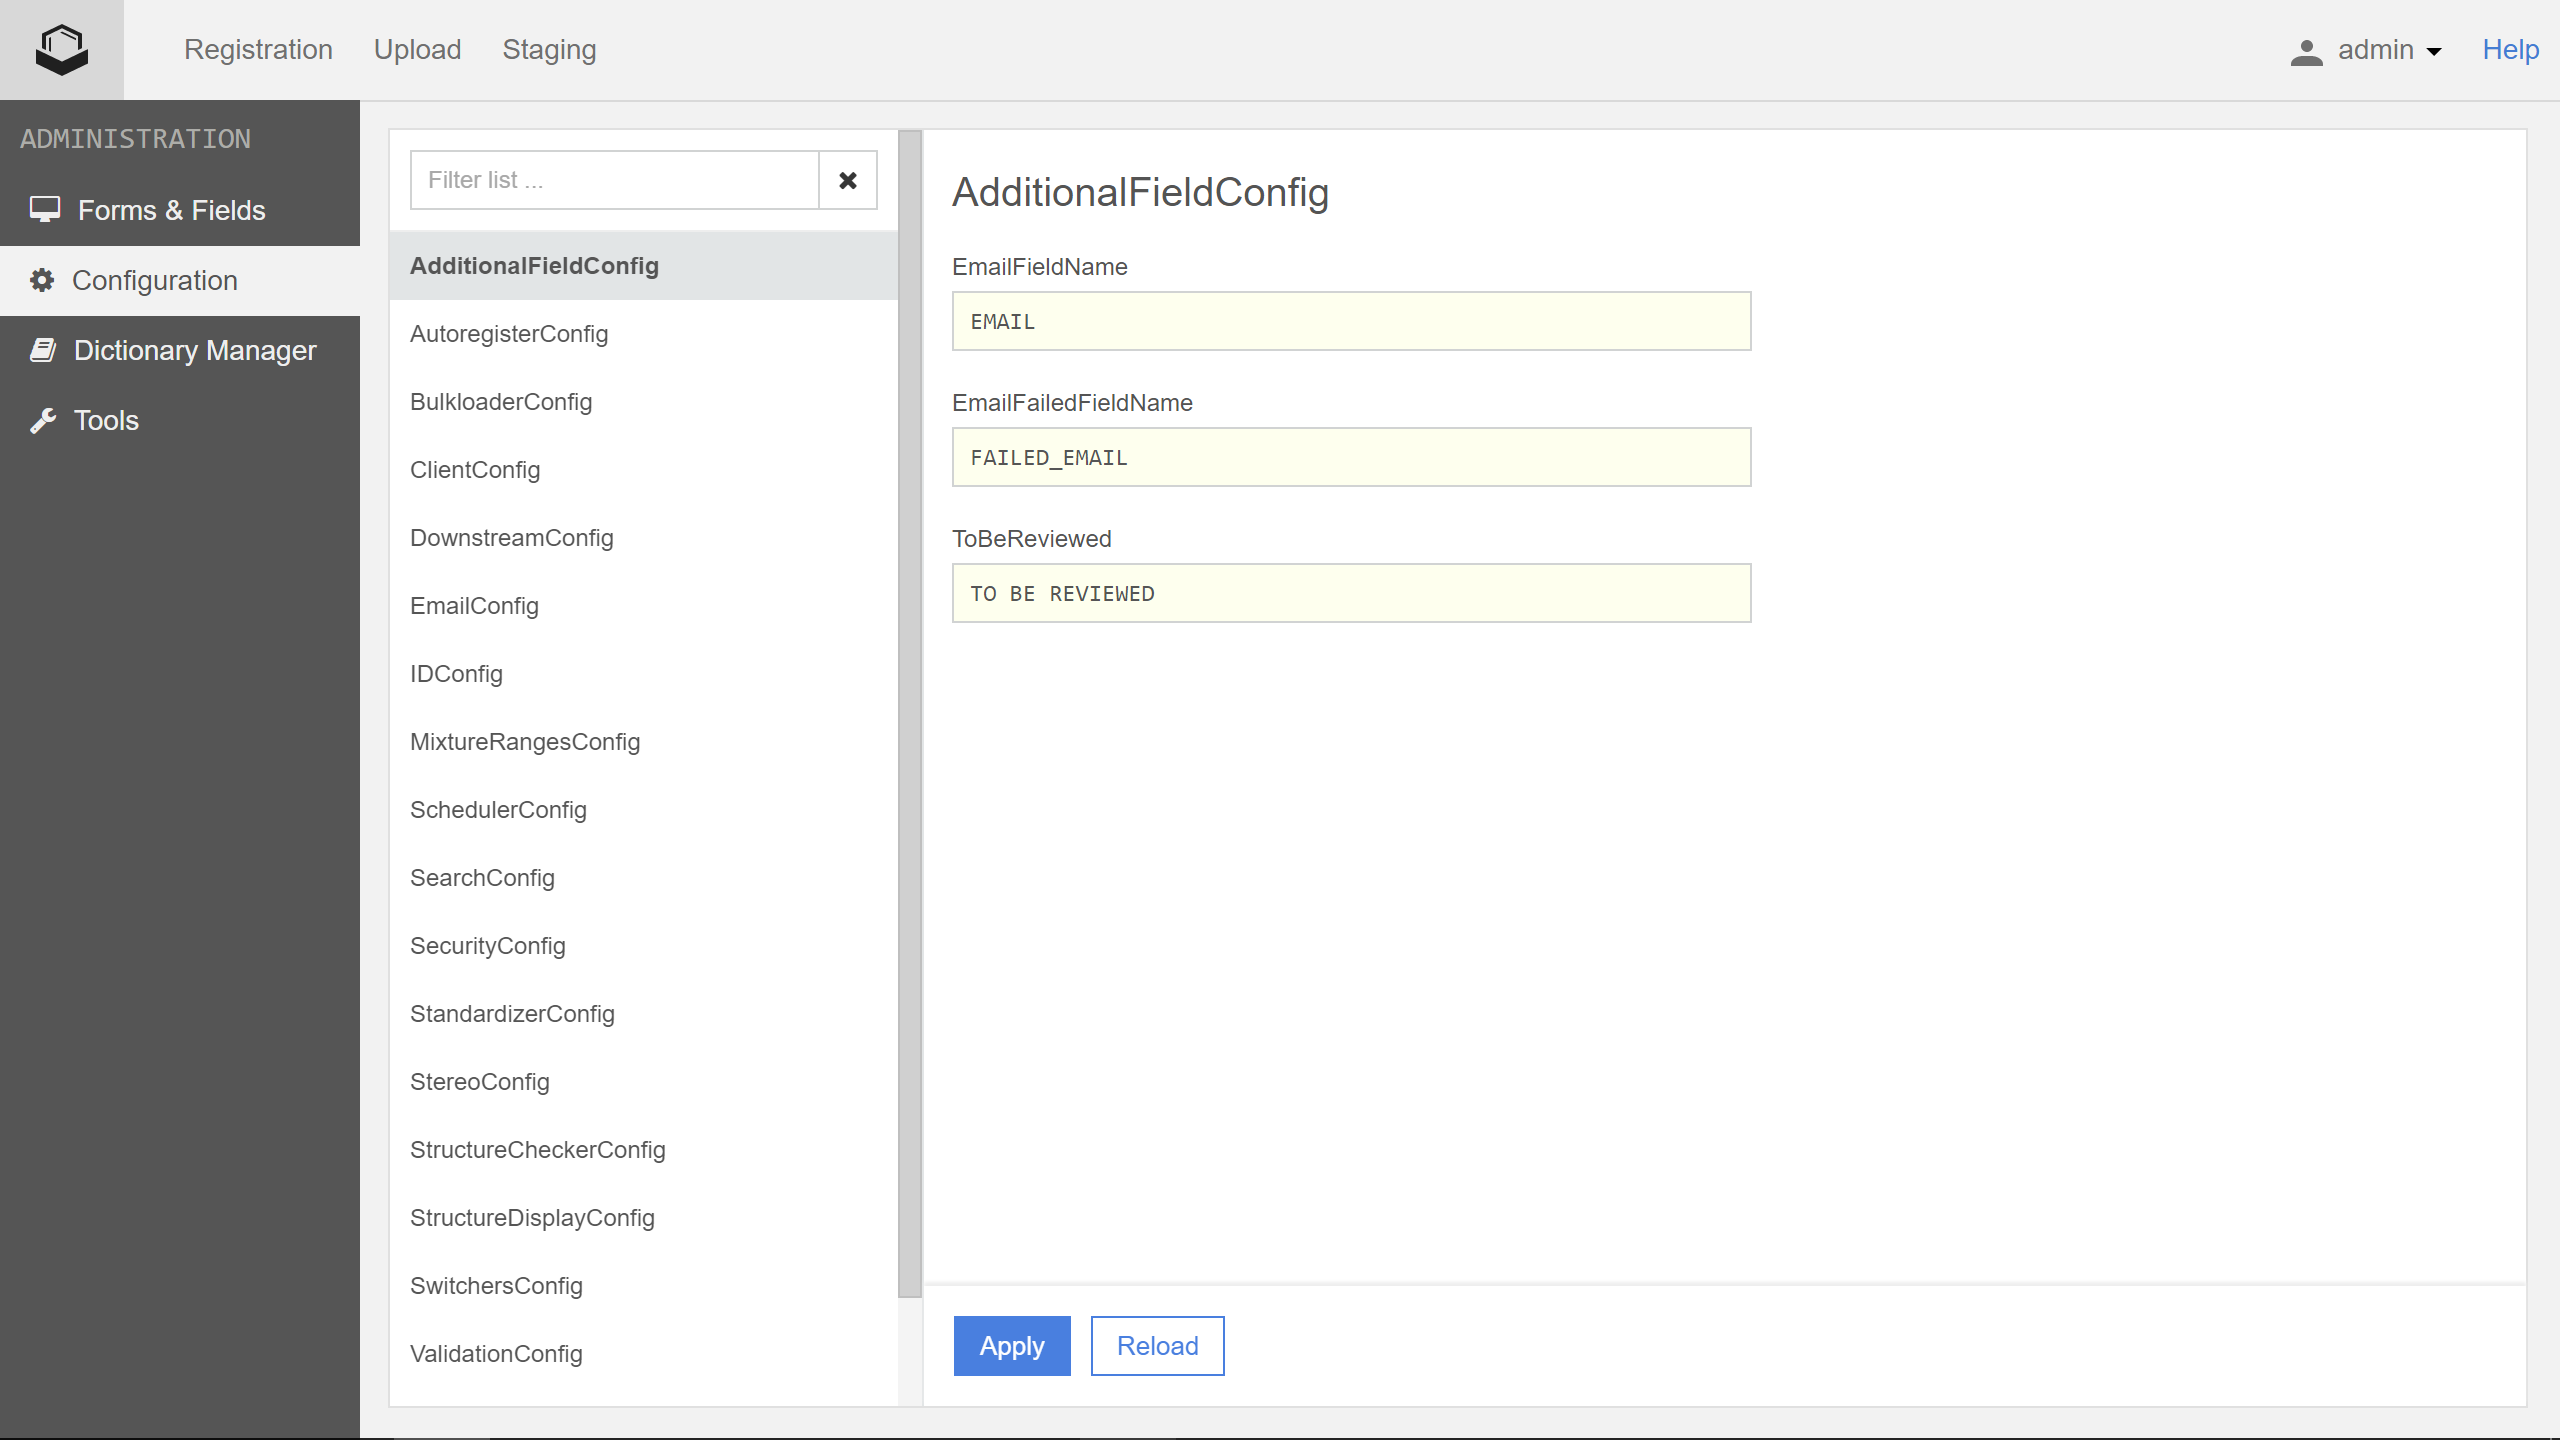
Task: Open the SecurityConfig section
Action: tap(487, 945)
